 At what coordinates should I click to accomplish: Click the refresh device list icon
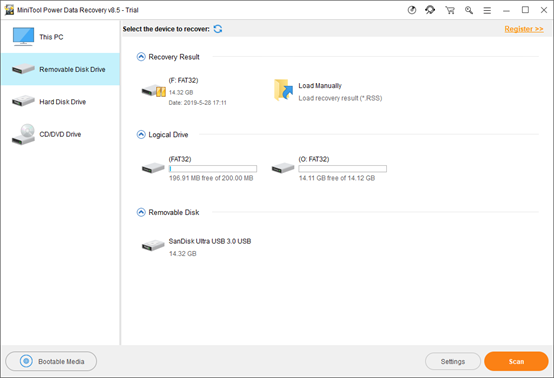point(218,29)
